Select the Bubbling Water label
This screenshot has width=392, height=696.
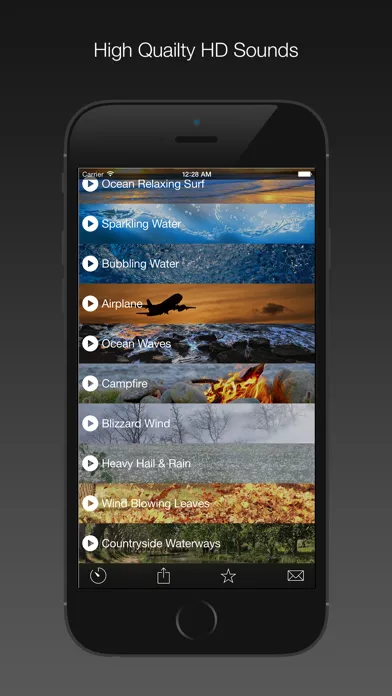(x=140, y=264)
